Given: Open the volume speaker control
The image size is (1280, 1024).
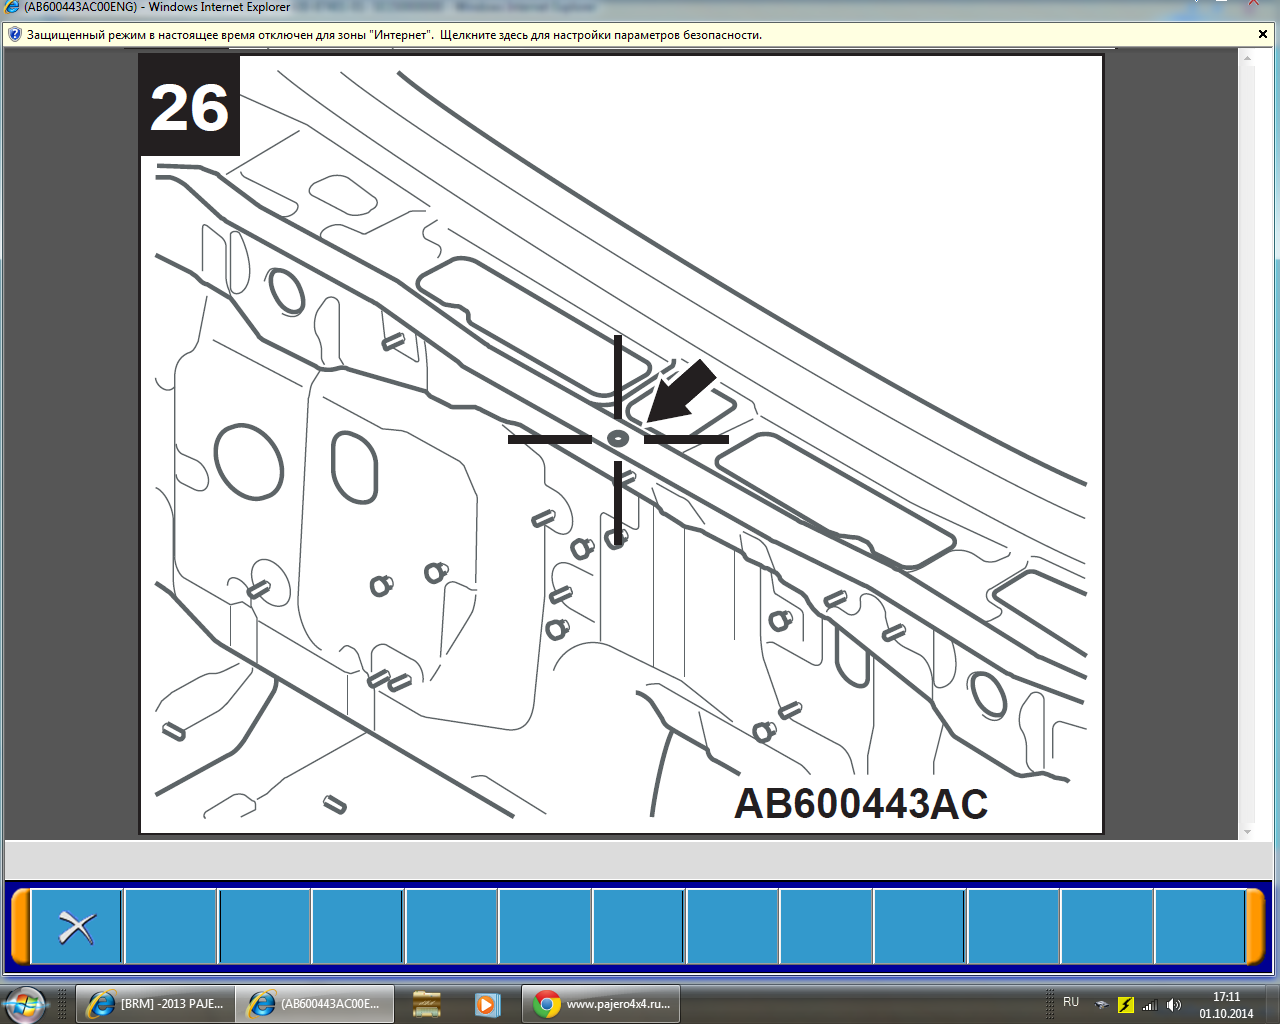Looking at the screenshot, I should click(1174, 1005).
